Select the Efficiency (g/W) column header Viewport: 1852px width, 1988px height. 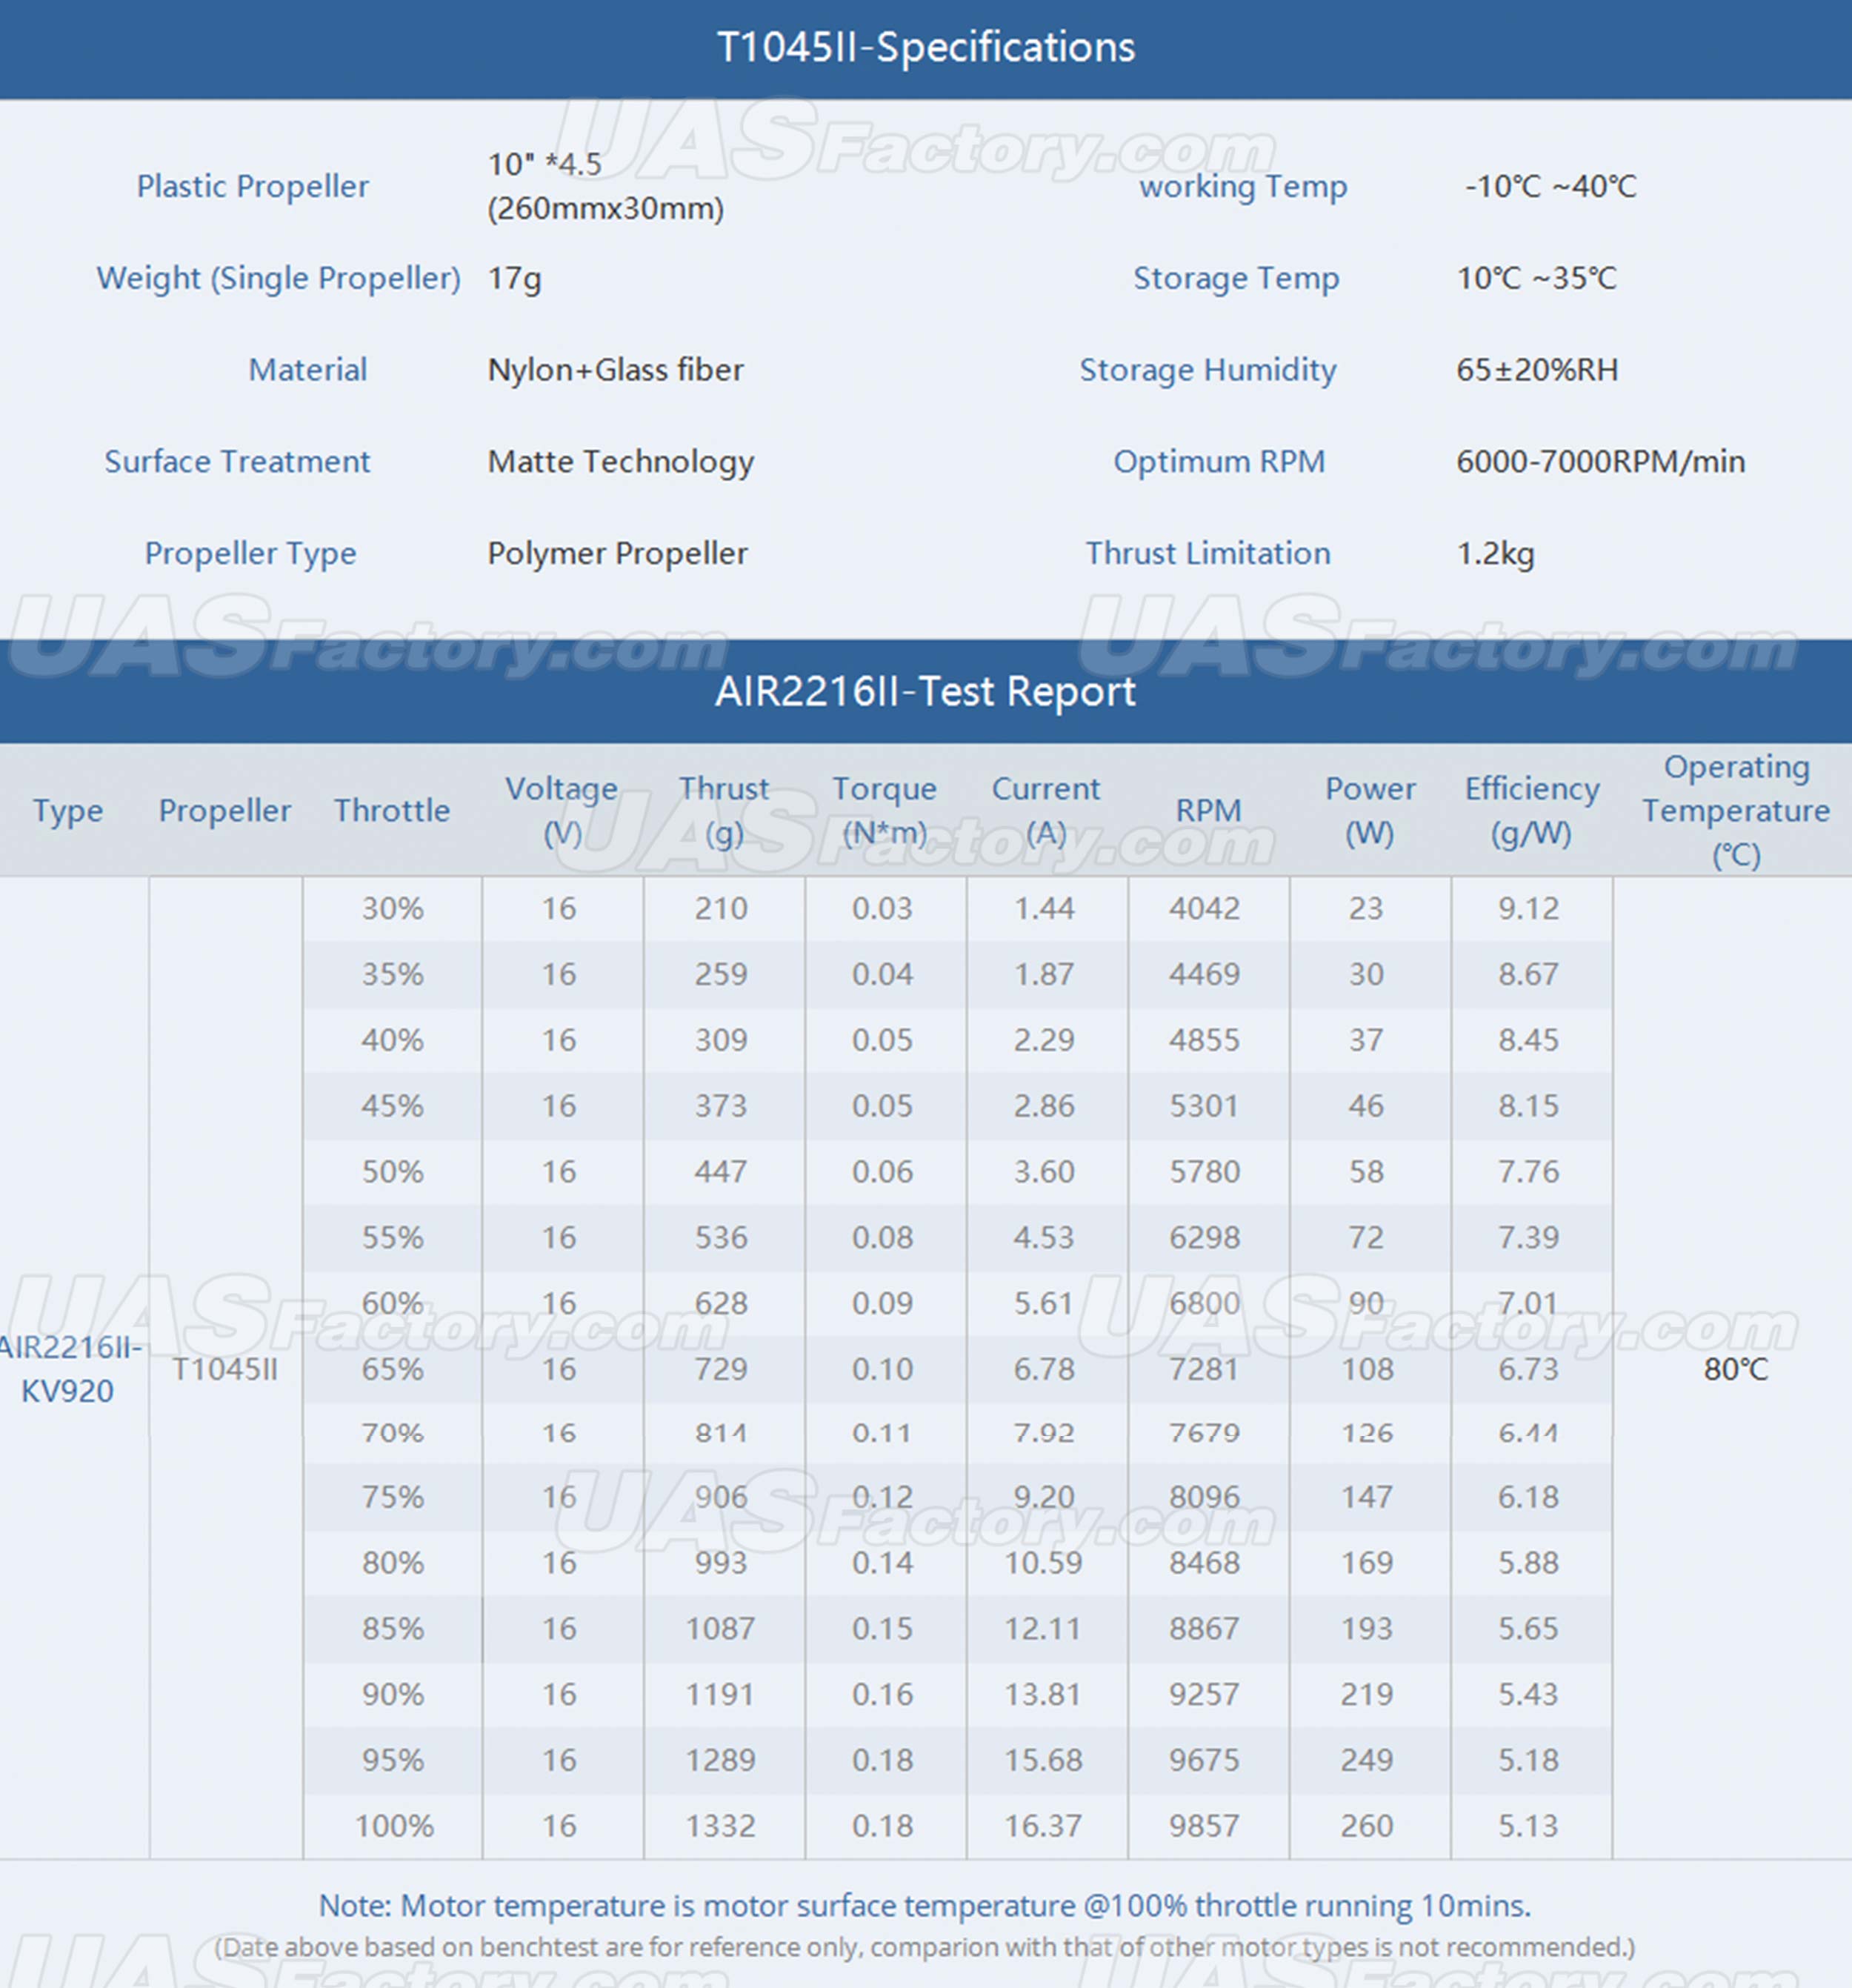tap(1531, 810)
